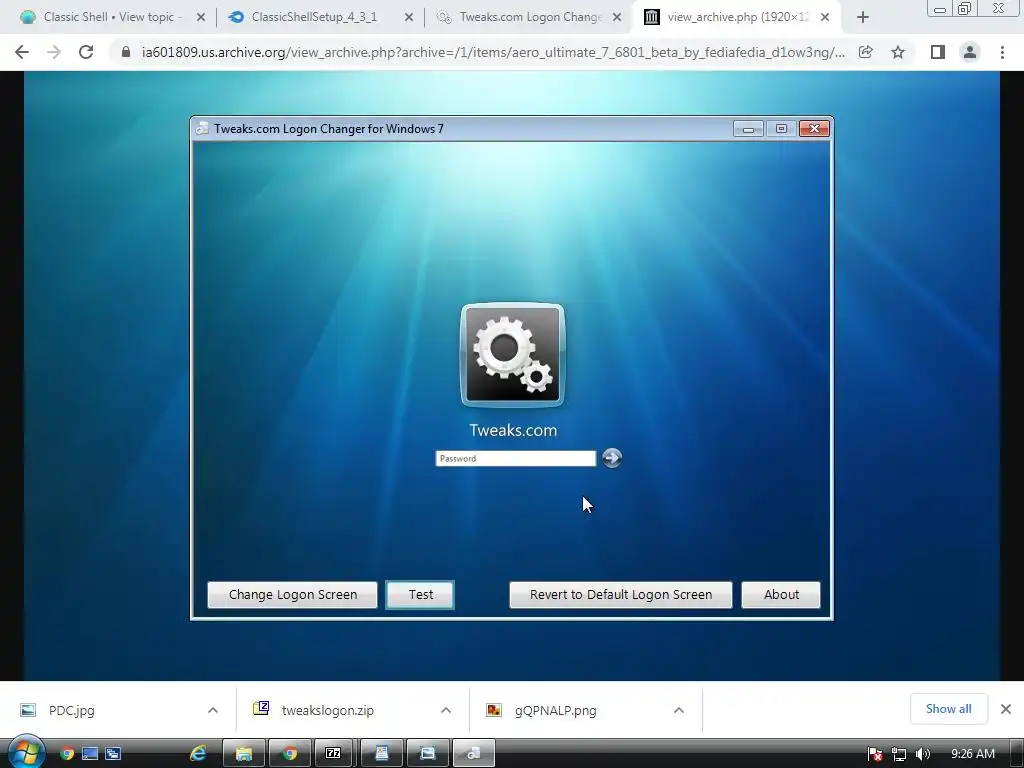This screenshot has width=1024, height=768.
Task: Click Show all downloads
Action: pos(948,709)
